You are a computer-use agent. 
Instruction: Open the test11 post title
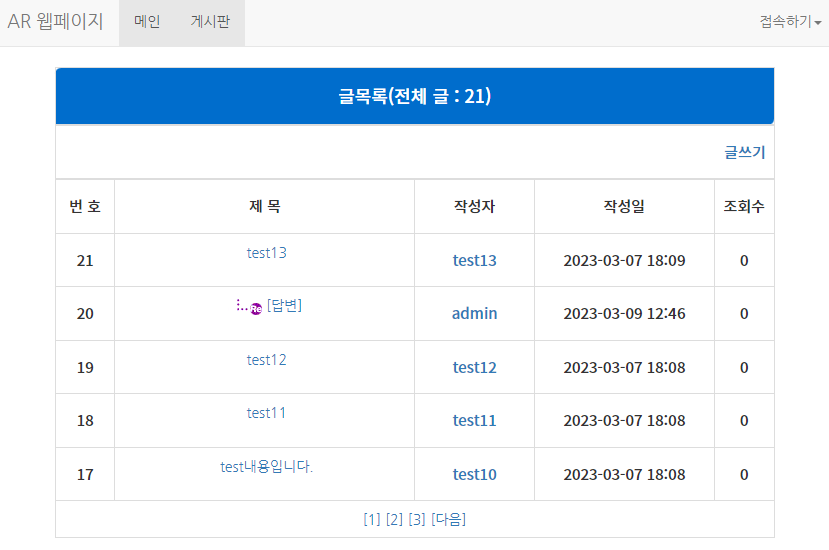coord(266,412)
